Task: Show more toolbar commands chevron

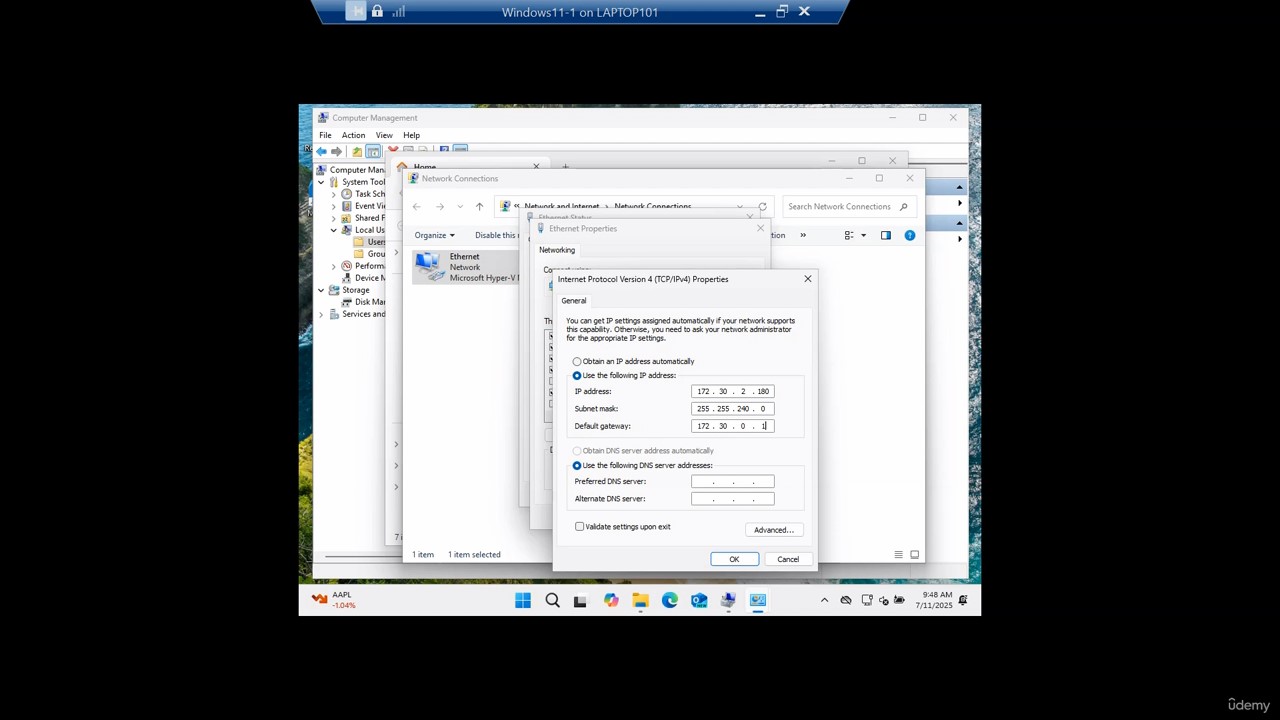Action: coord(802,235)
